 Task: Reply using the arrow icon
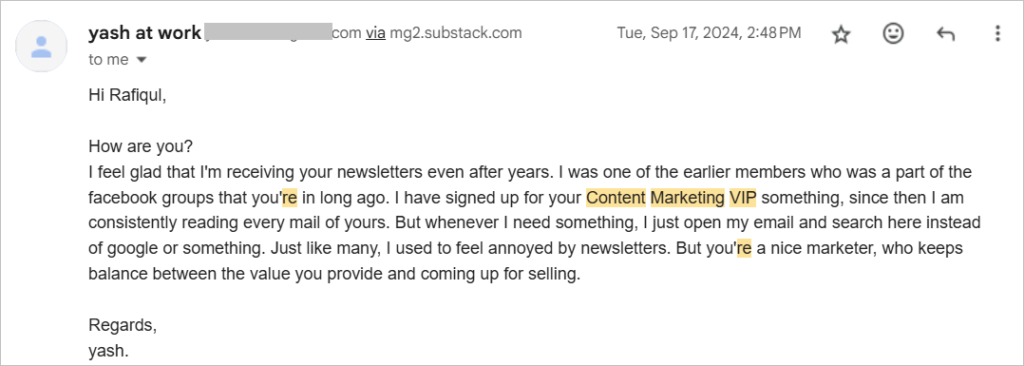point(945,34)
